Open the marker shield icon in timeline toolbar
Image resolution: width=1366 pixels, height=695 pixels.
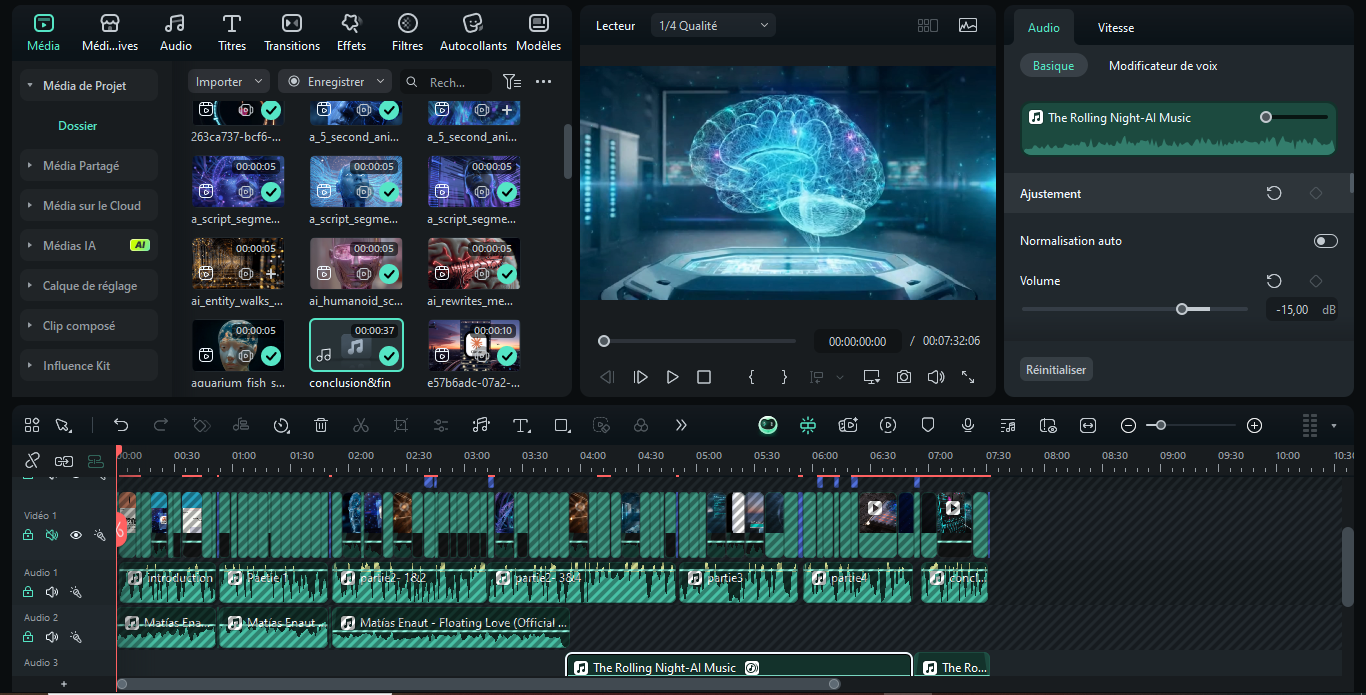click(x=927, y=425)
